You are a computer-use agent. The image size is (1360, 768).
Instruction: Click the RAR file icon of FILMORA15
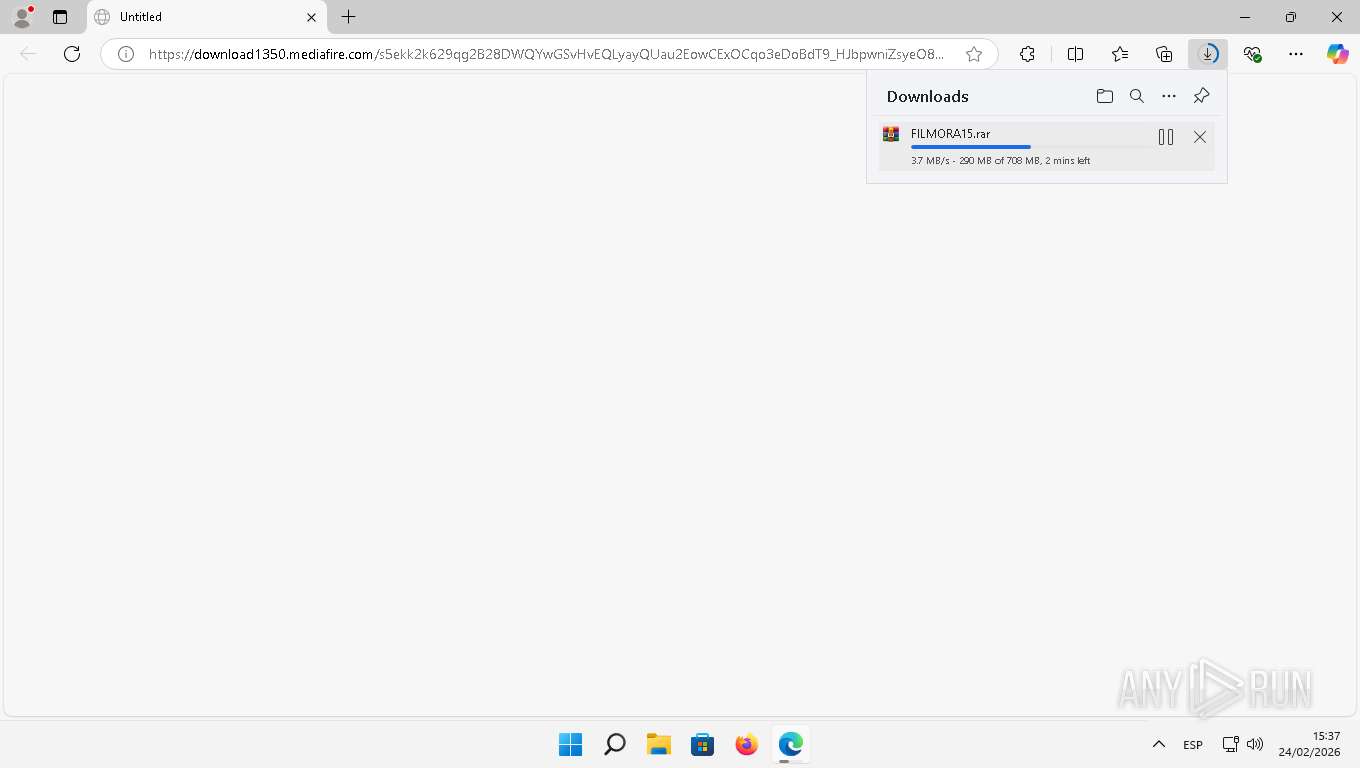click(891, 134)
